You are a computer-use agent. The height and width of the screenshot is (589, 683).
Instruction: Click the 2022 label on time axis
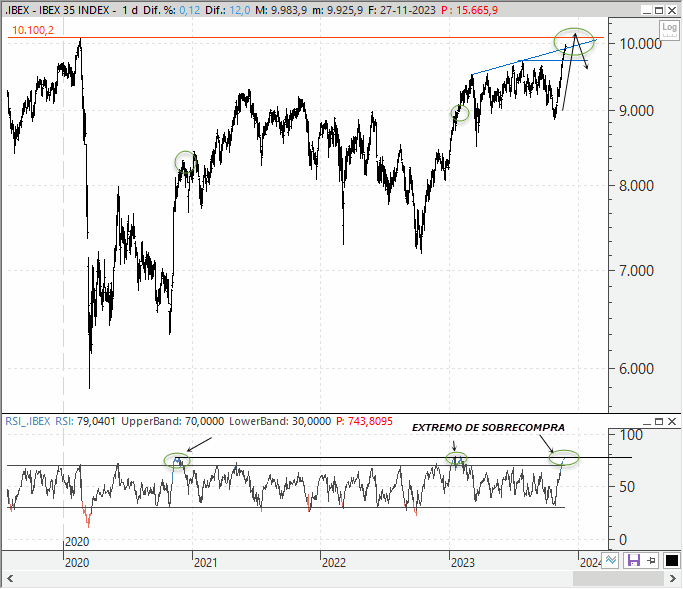334,562
